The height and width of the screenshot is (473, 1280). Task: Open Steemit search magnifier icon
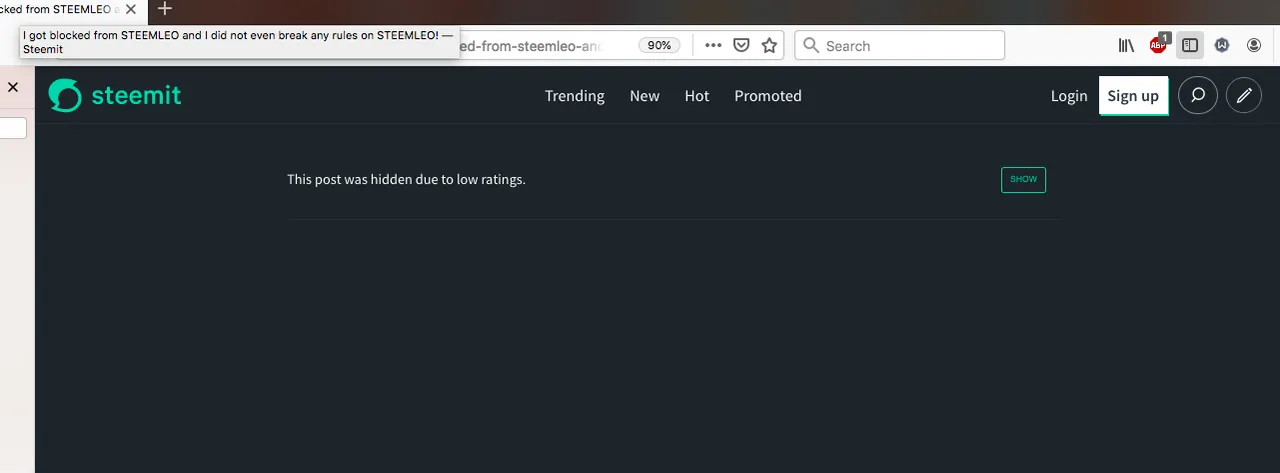(x=1198, y=96)
